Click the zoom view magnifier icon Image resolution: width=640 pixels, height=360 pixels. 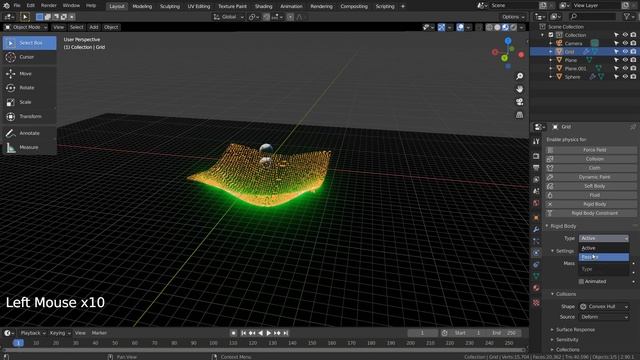[520, 76]
